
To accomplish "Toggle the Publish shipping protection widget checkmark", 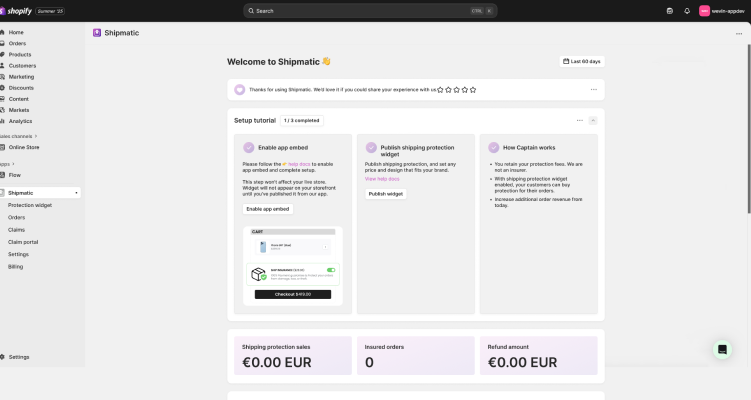I will coord(371,148).
